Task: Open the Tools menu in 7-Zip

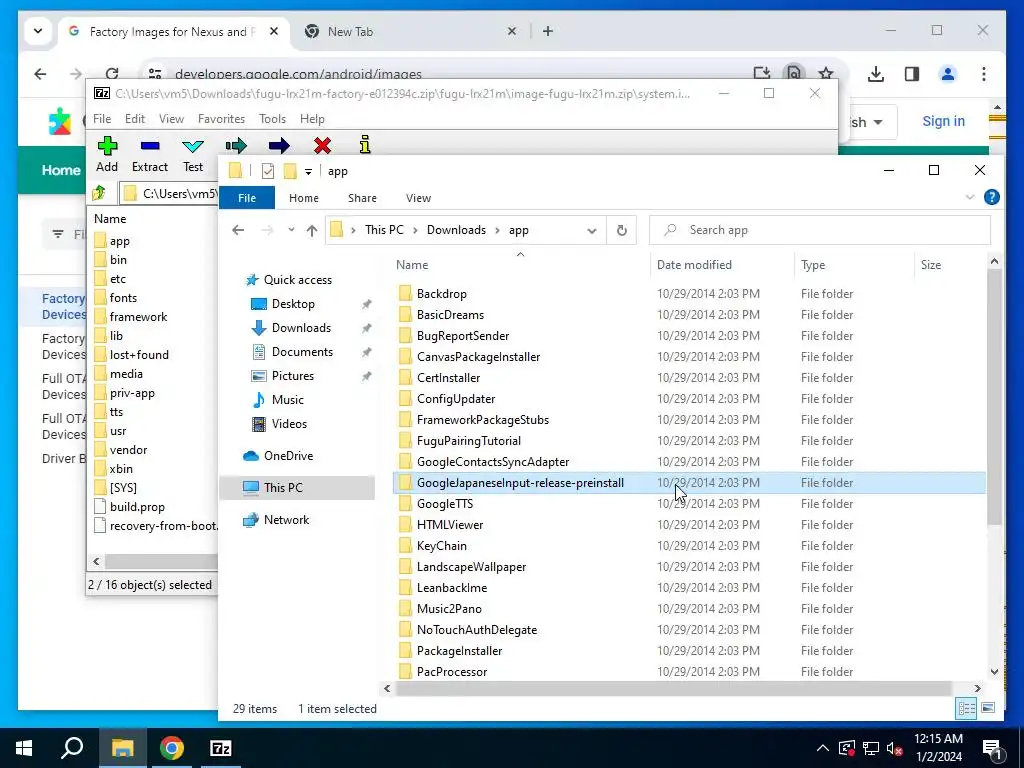Action: [x=272, y=119]
